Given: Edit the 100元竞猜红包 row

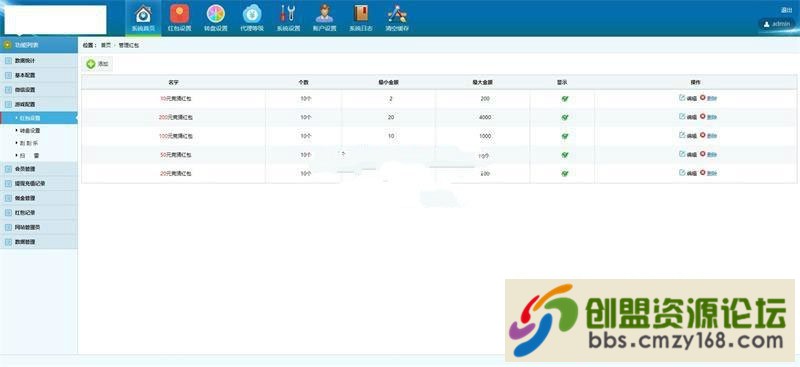Looking at the screenshot, I should pyautogui.click(x=687, y=136).
